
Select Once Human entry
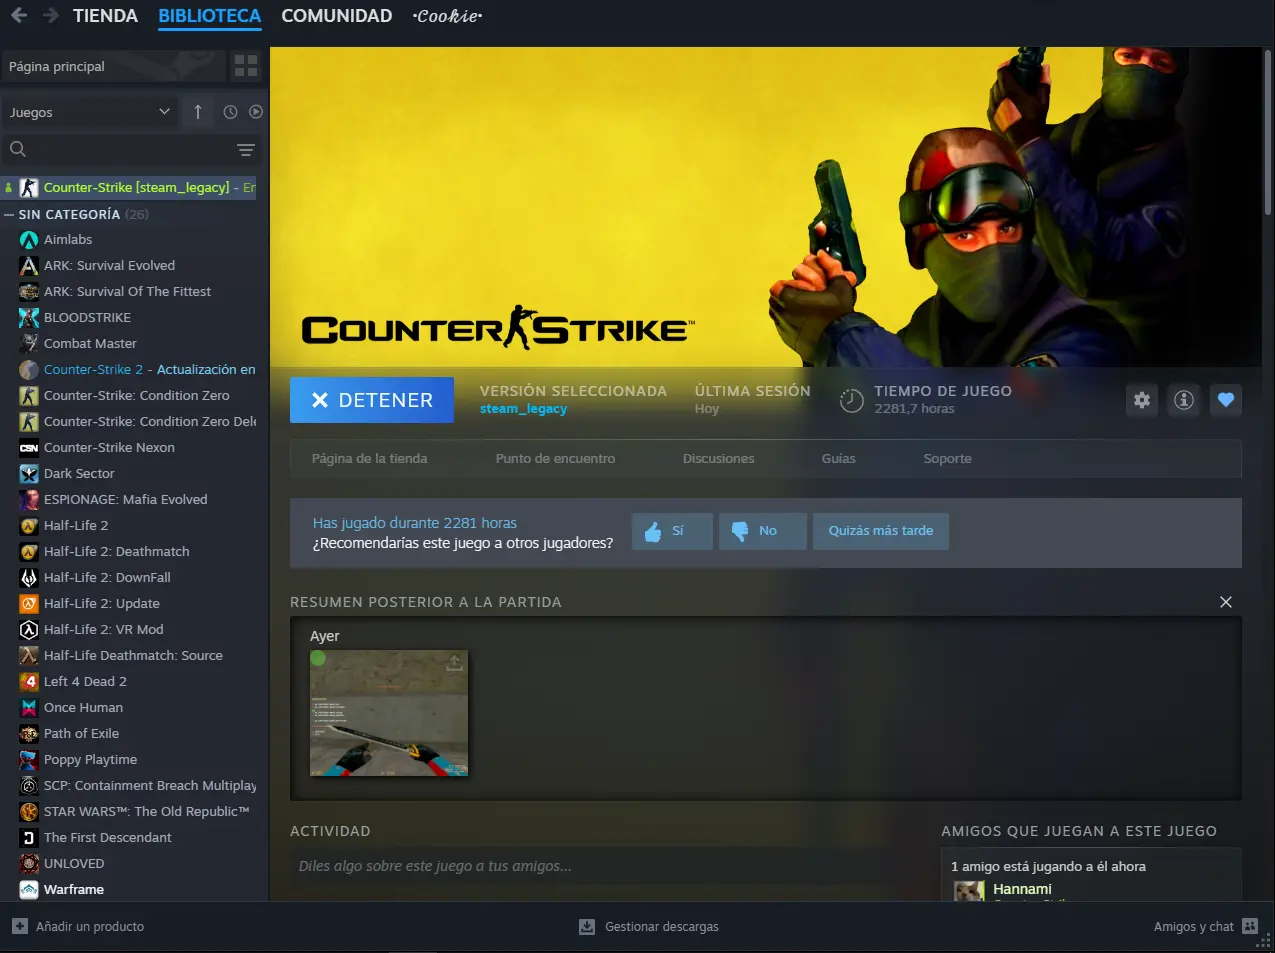83,707
